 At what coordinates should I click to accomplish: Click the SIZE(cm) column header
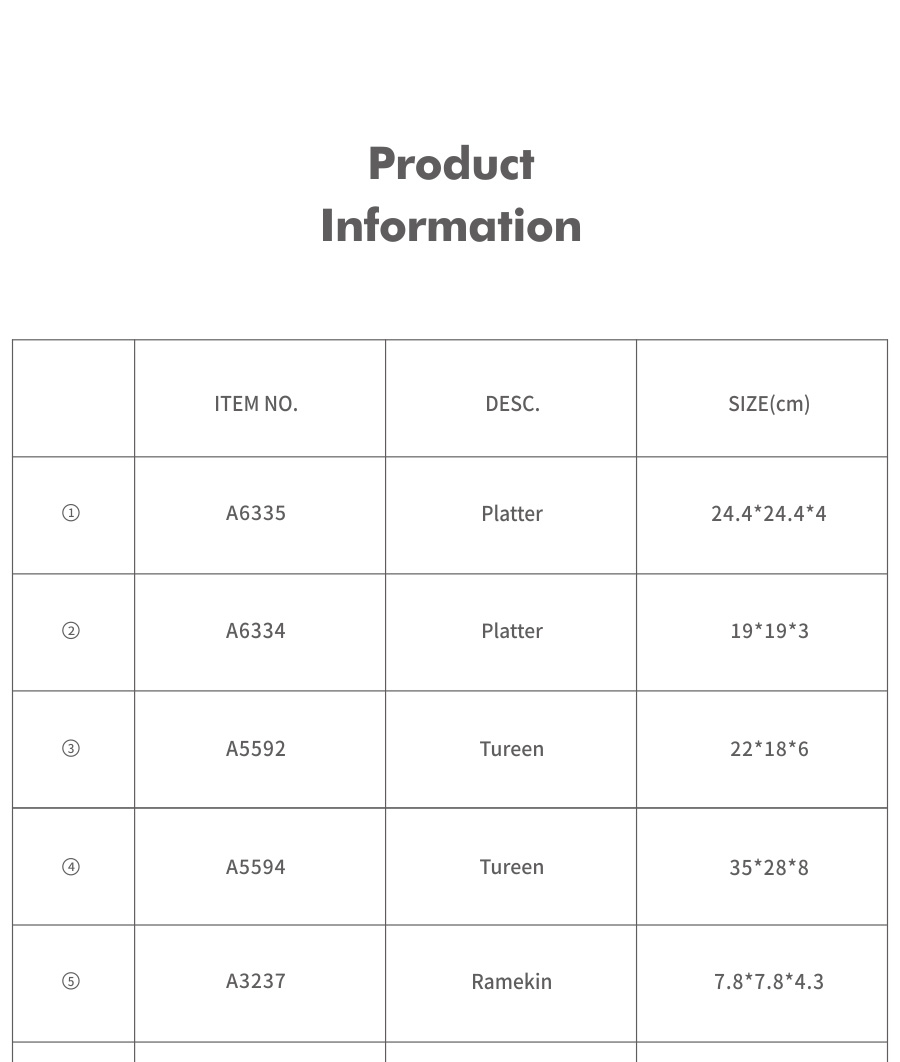pos(769,404)
